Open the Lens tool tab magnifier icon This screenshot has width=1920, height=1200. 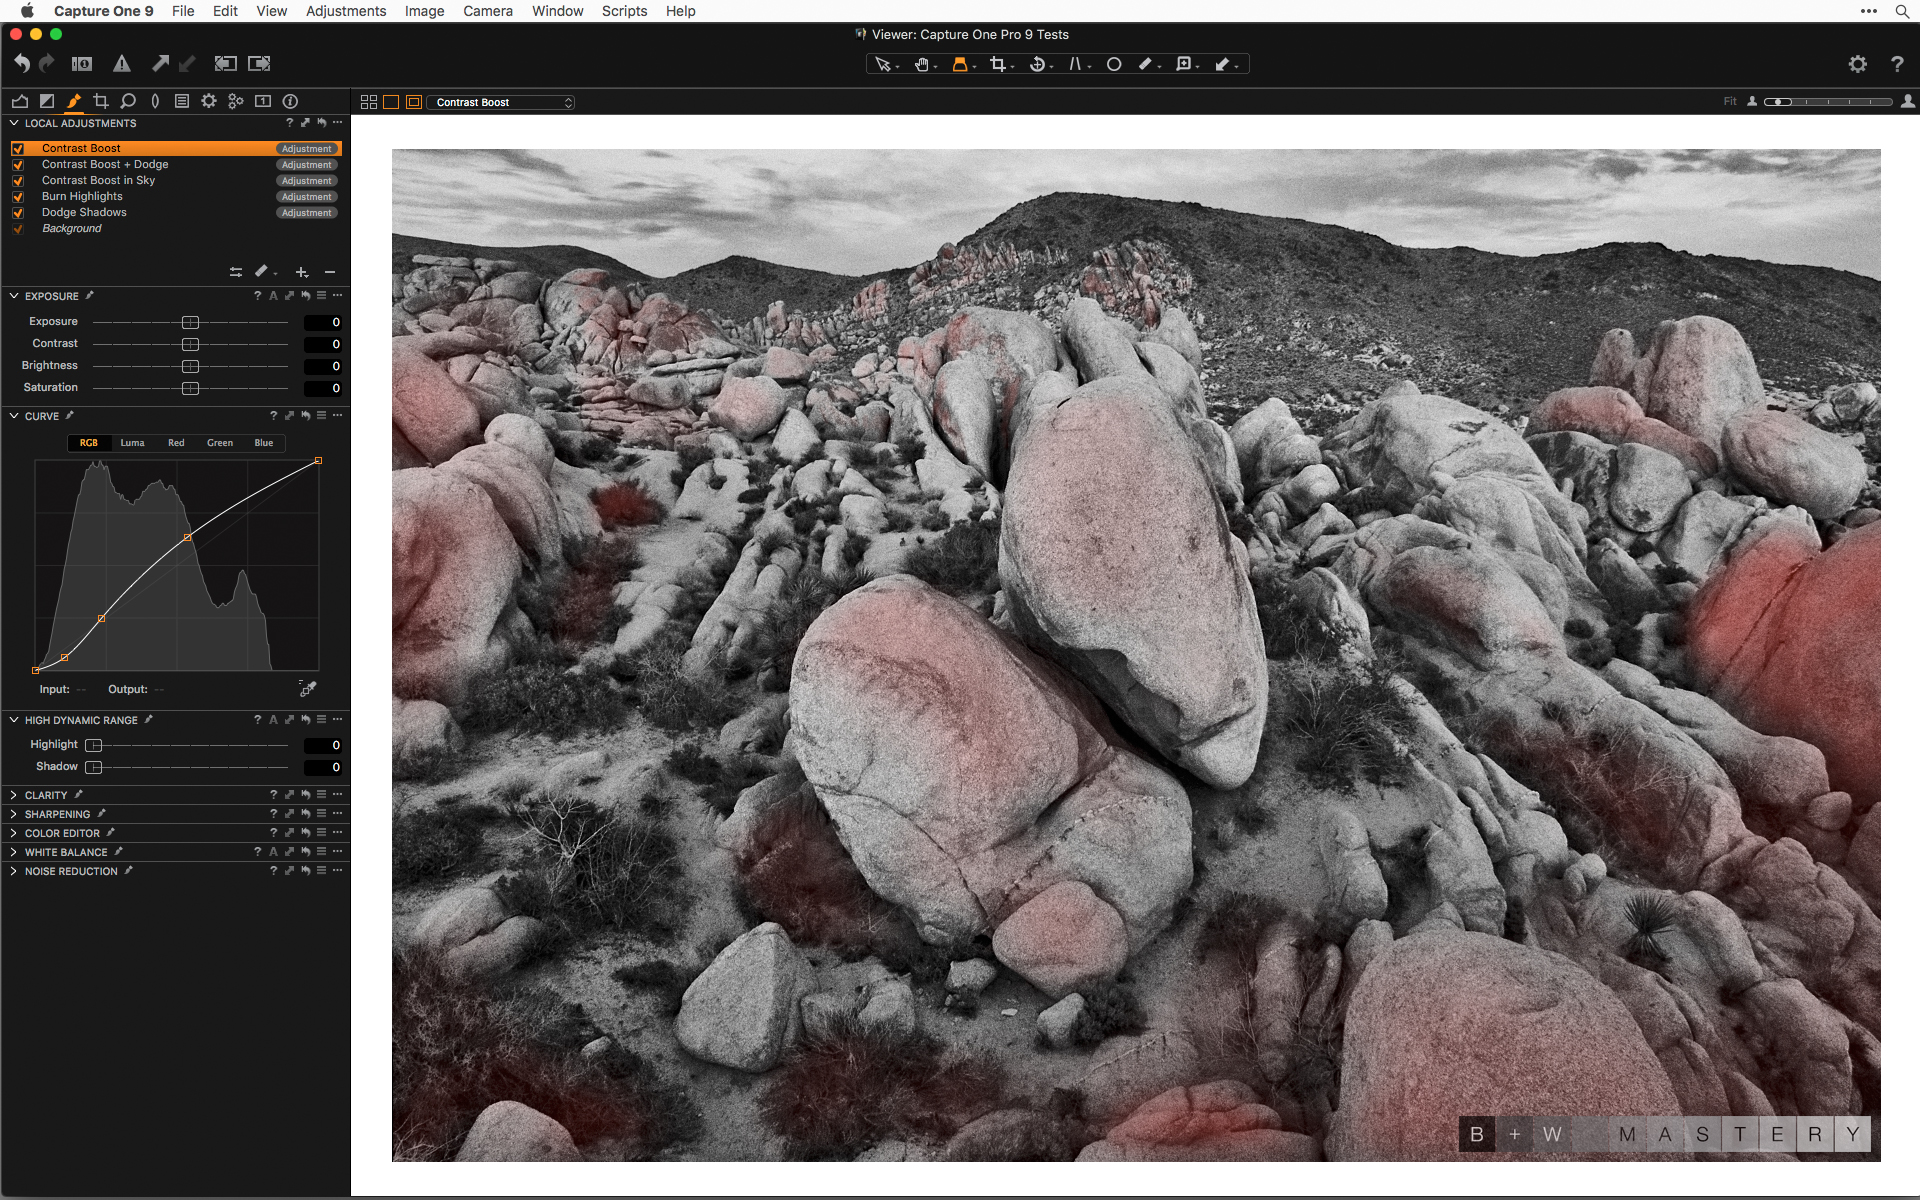[128, 101]
